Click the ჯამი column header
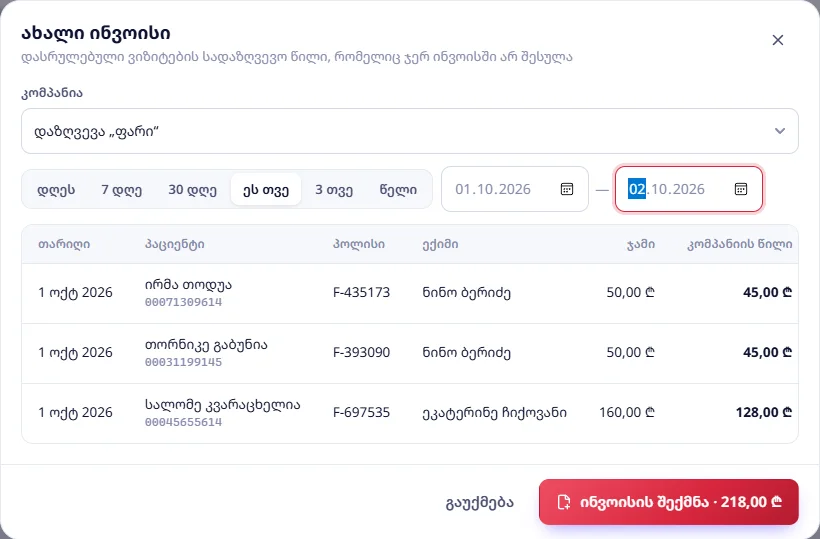Screen dimensions: 820x539 click(641, 244)
